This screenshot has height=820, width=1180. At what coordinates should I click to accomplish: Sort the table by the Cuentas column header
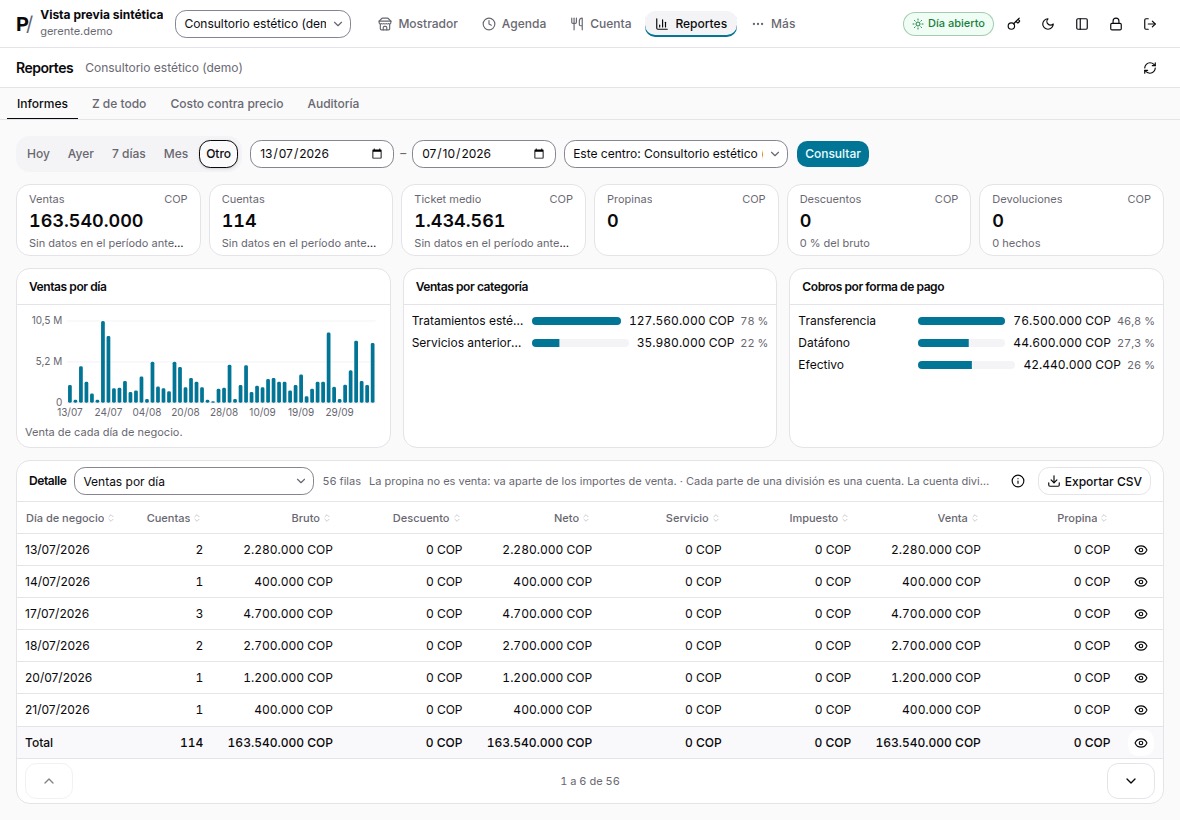(x=173, y=518)
